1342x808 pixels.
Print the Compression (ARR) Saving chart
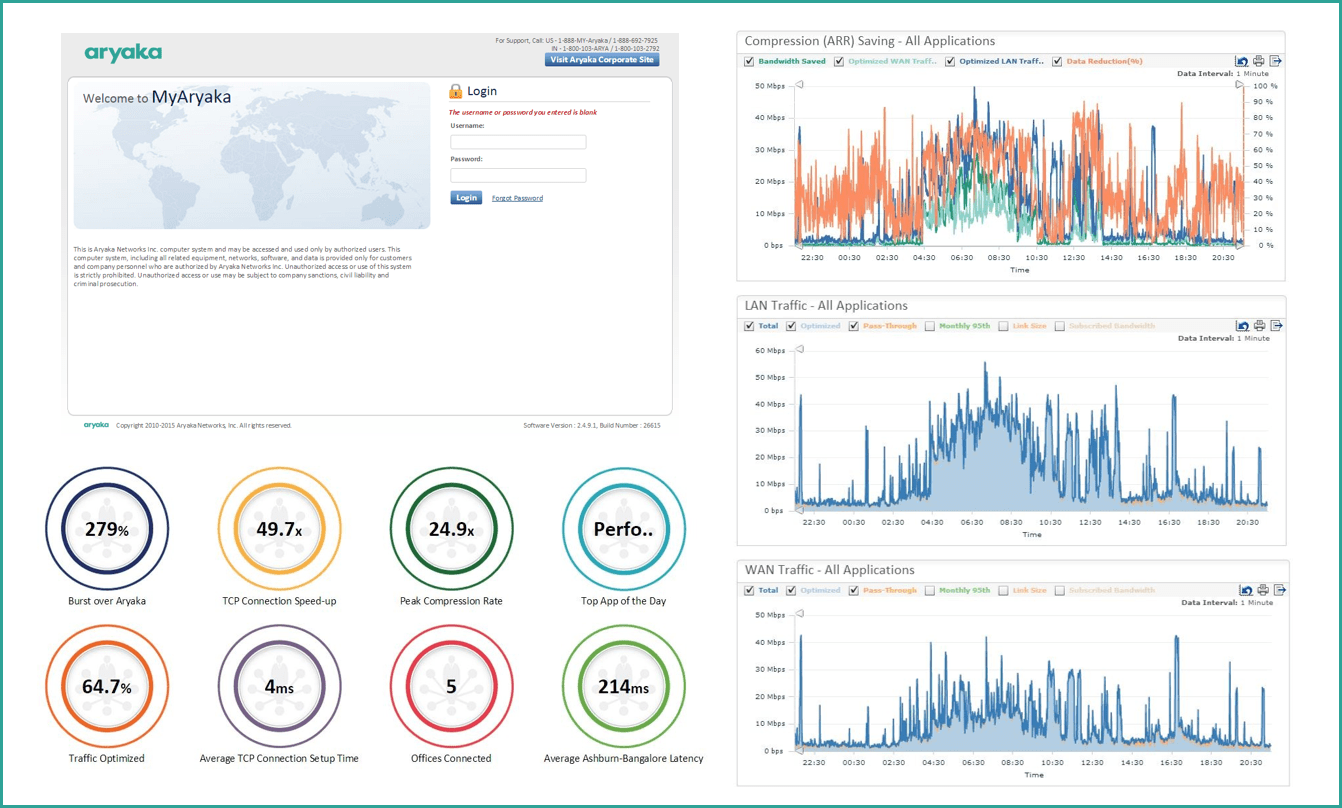click(x=1259, y=62)
